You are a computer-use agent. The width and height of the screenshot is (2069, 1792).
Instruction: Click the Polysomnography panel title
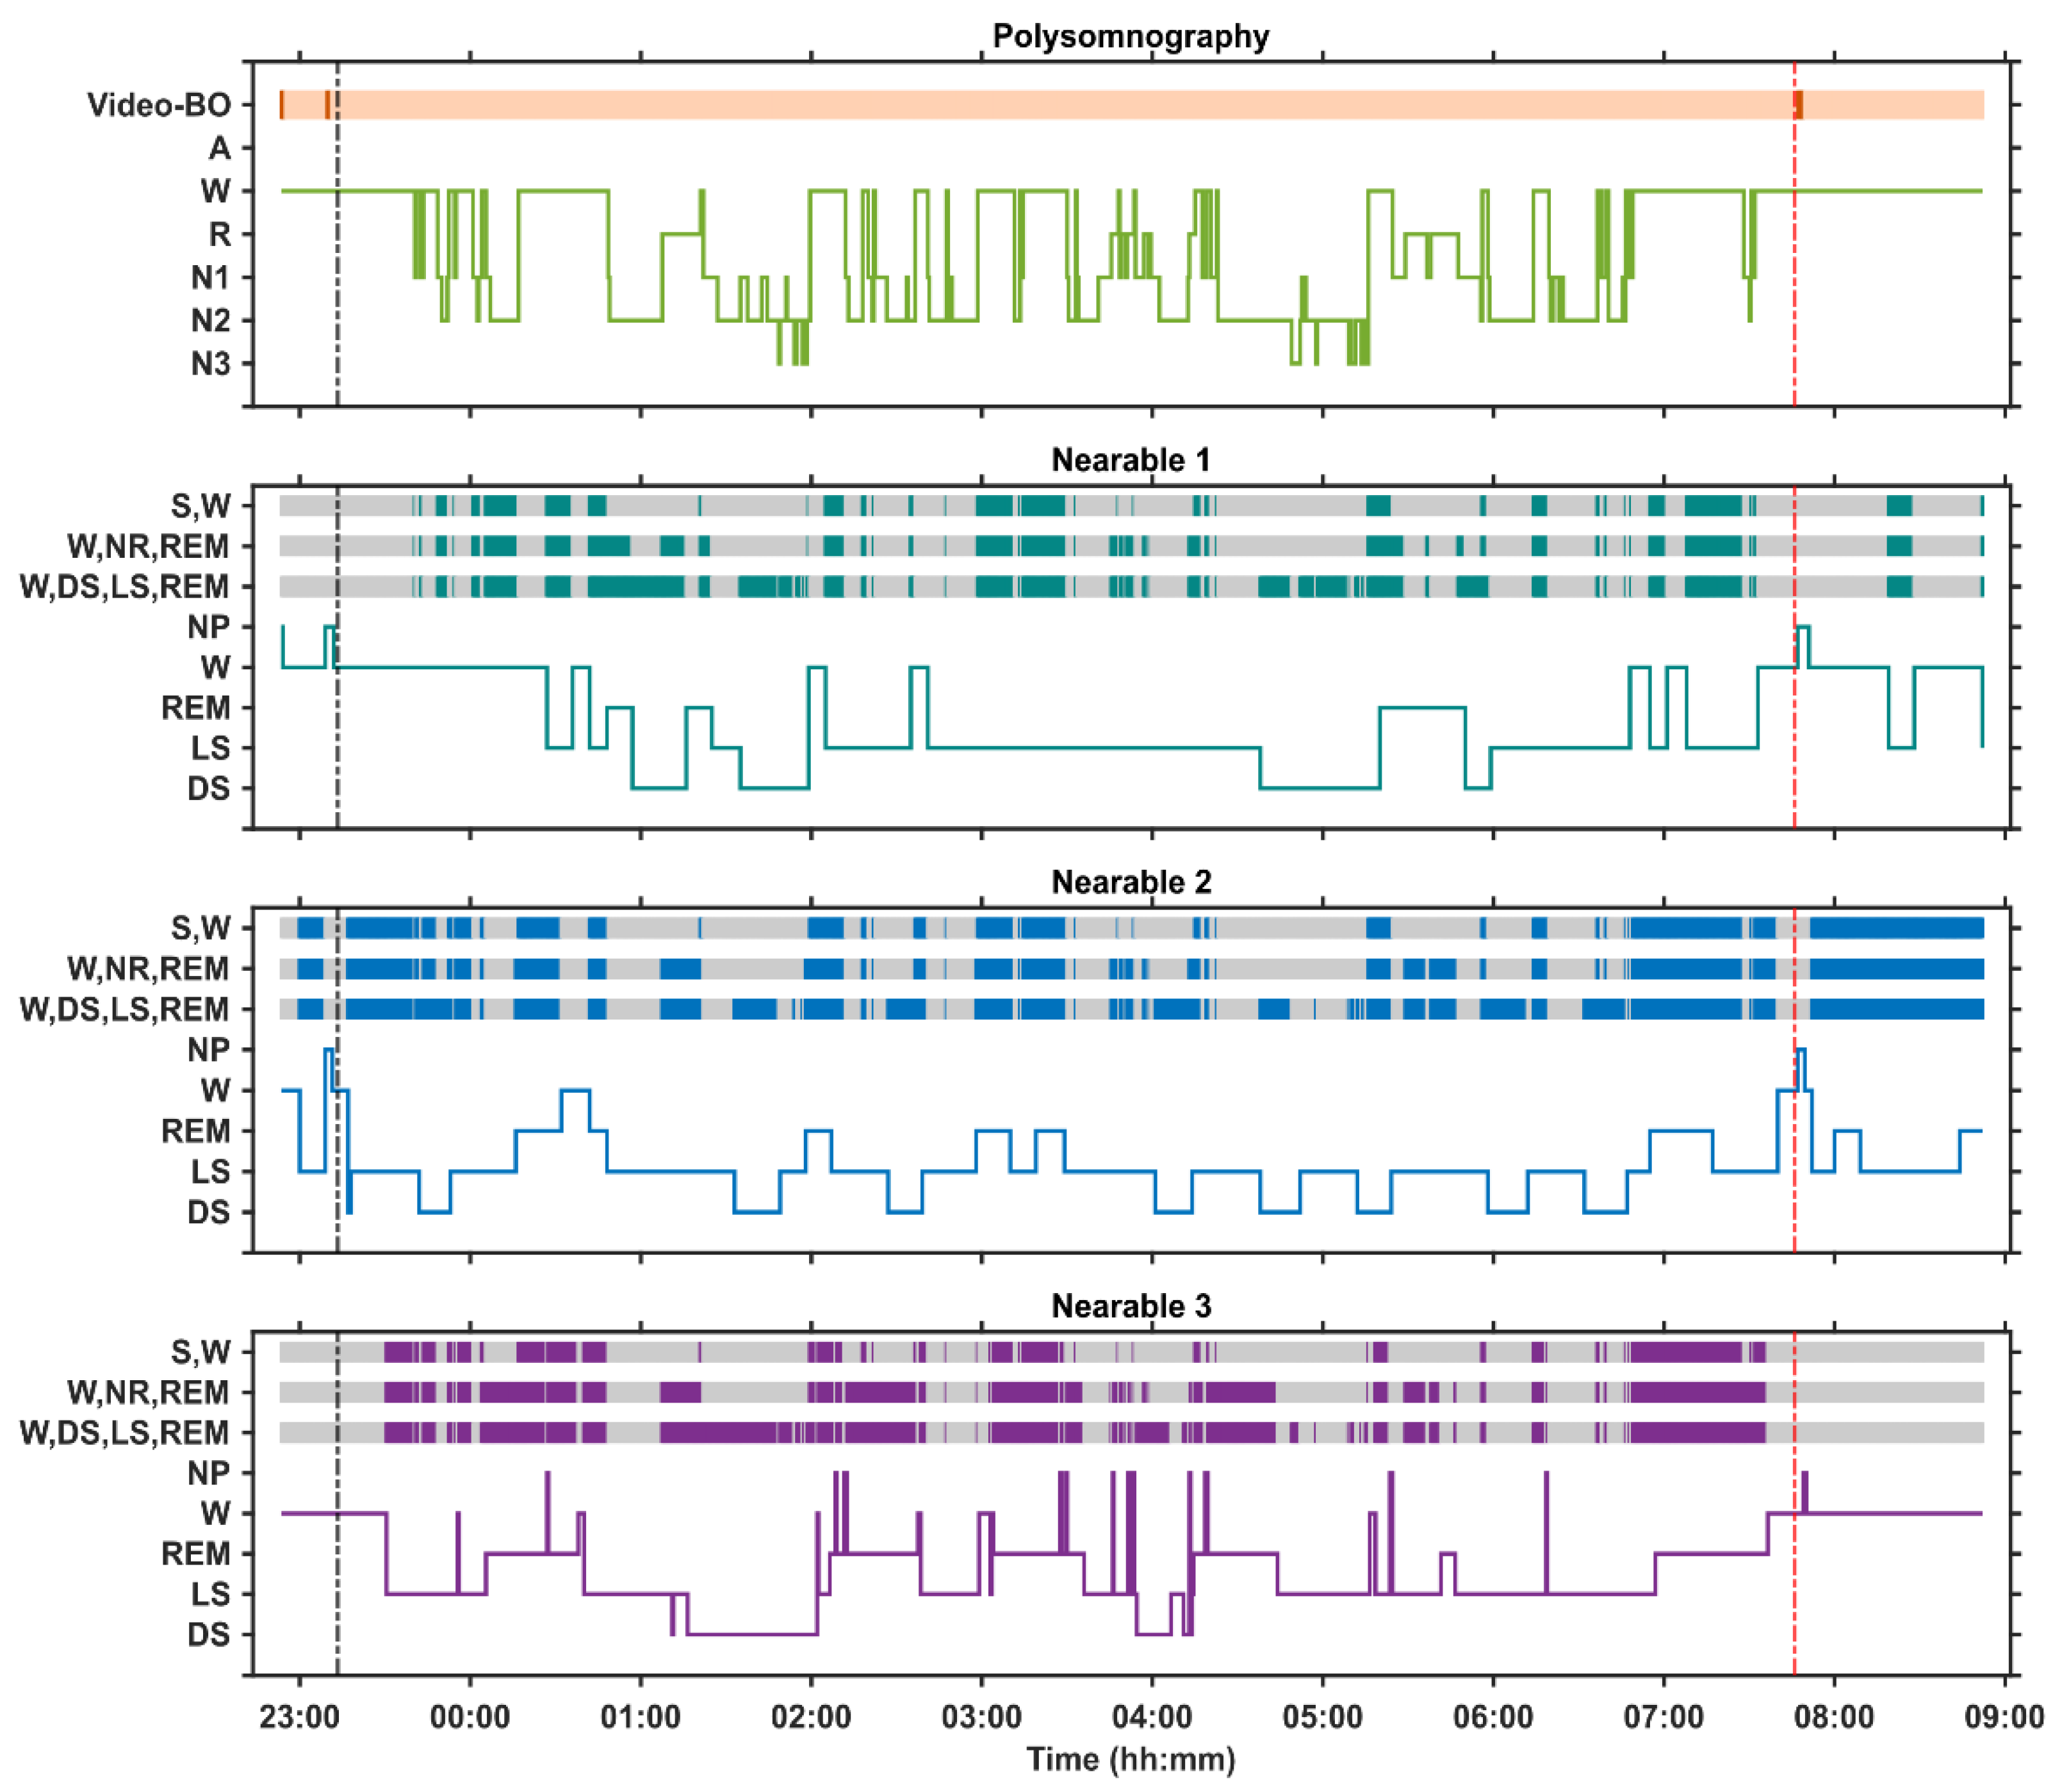tap(1130, 36)
